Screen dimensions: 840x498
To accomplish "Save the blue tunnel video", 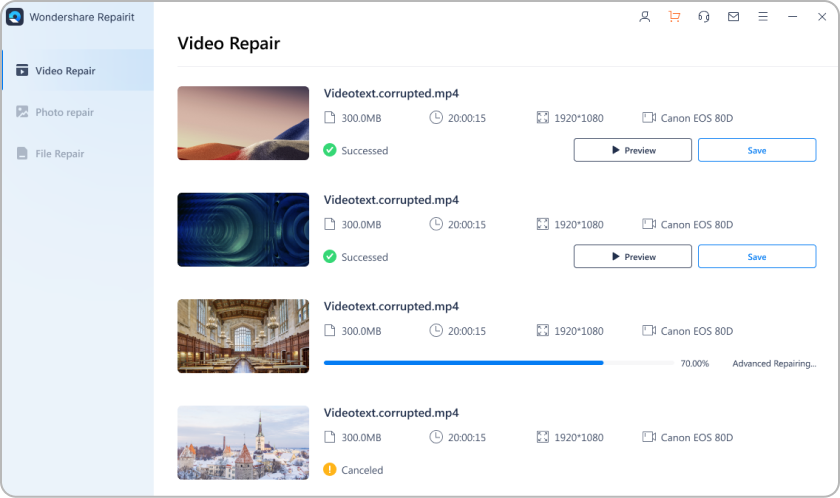I will tap(757, 256).
